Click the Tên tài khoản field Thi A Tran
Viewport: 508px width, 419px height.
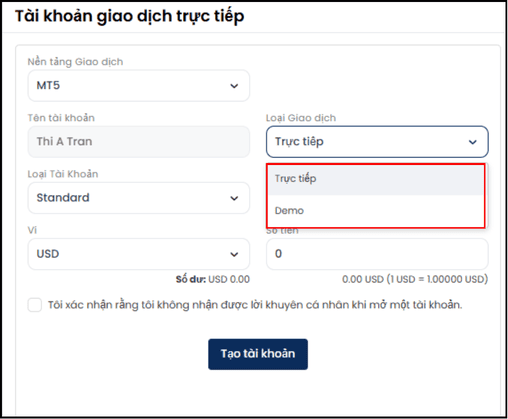[138, 142]
